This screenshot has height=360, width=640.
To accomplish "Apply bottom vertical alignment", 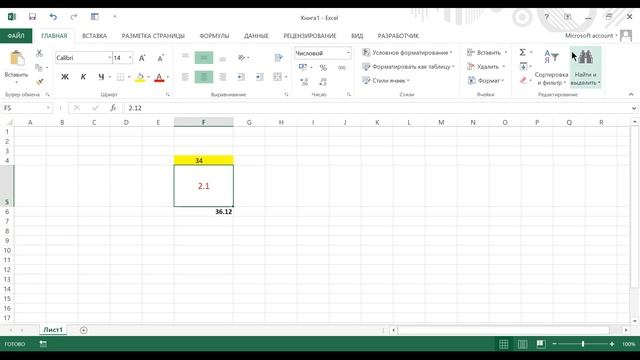I will point(222,58).
